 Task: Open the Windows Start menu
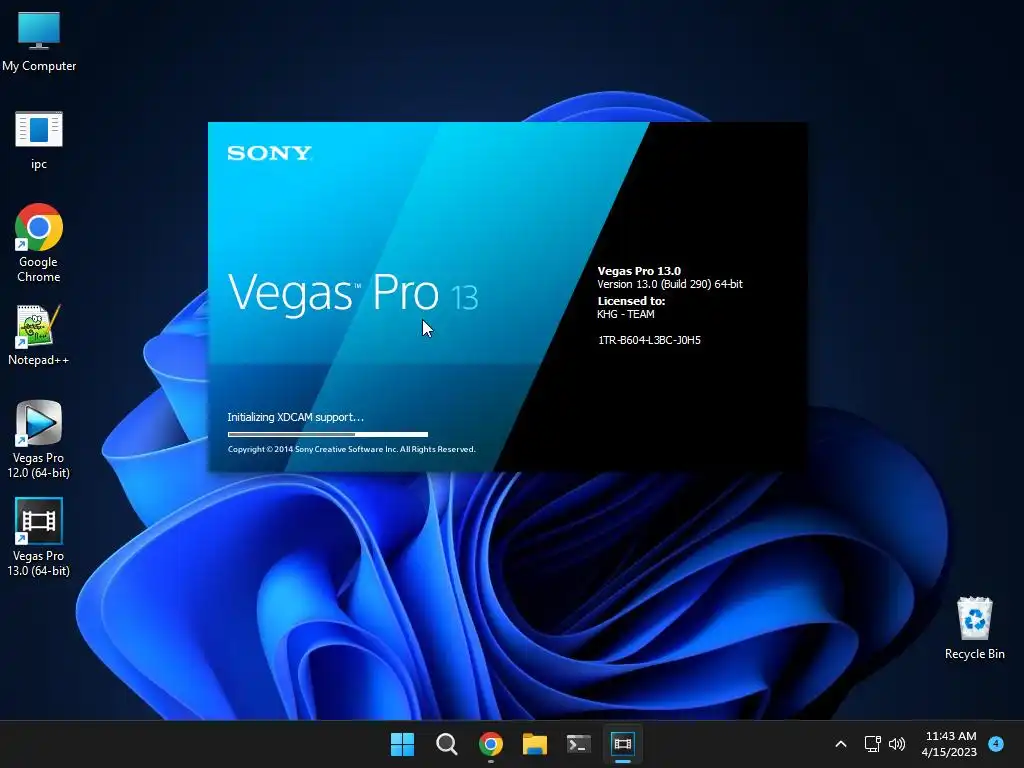[402, 744]
